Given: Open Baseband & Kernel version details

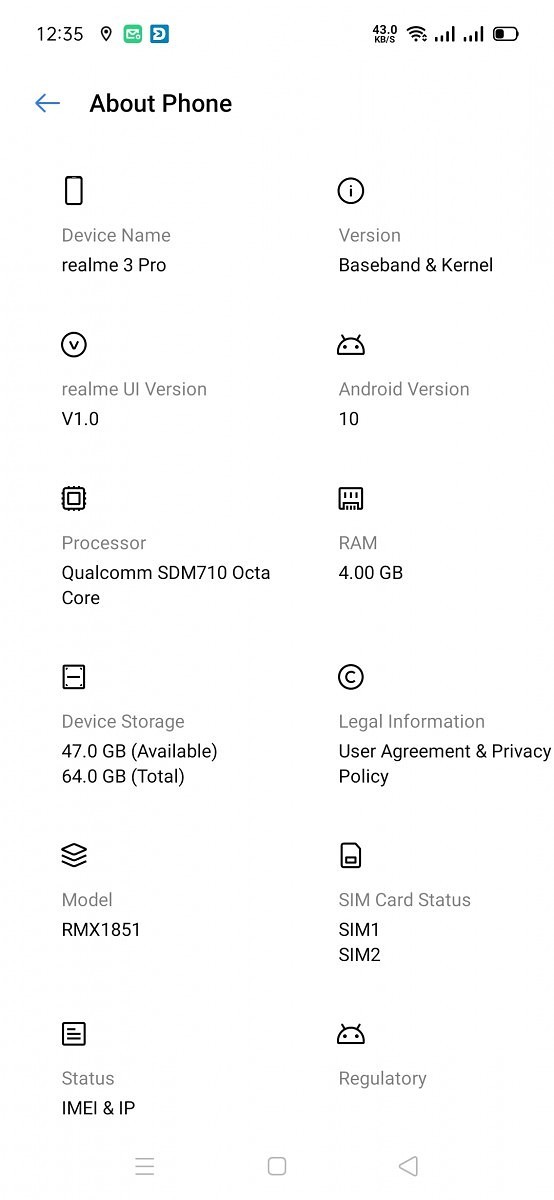Looking at the screenshot, I should (x=416, y=265).
